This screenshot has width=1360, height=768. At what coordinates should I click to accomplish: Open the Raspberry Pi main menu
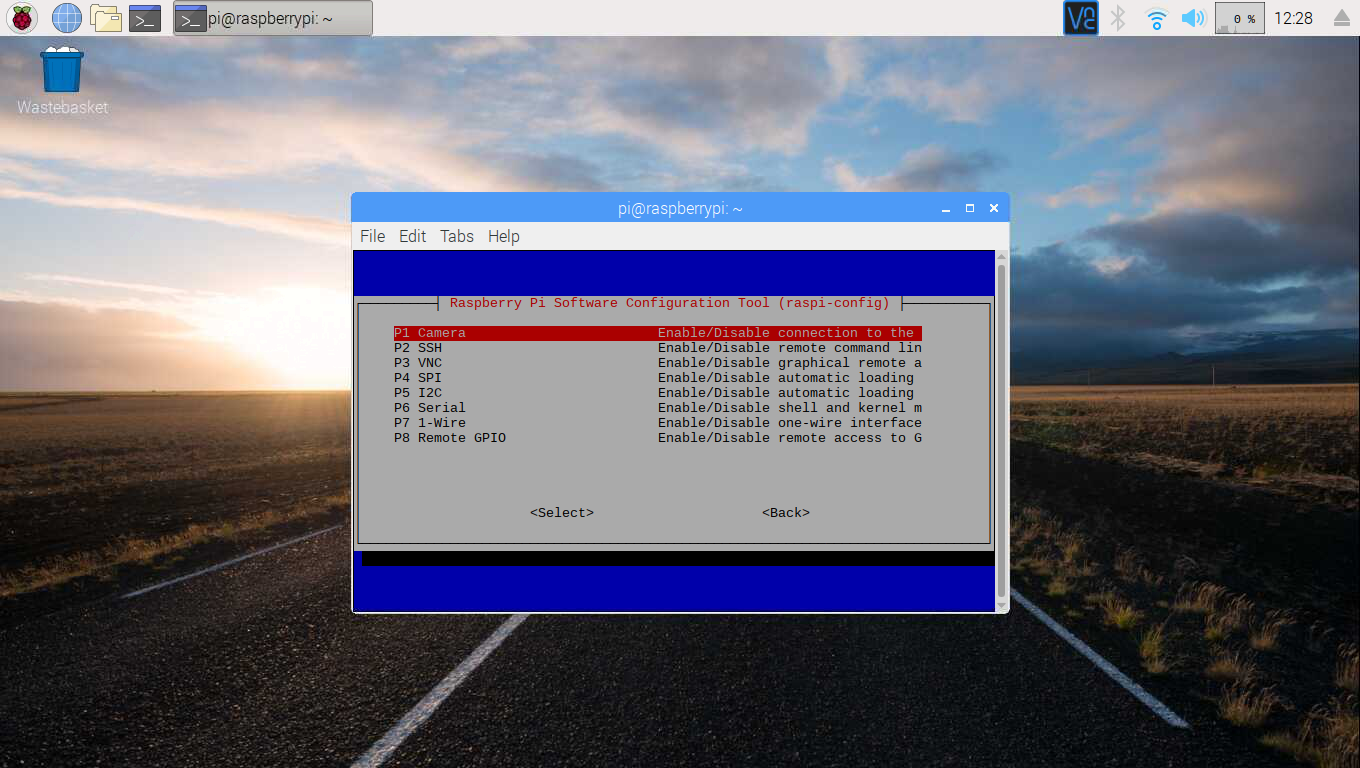pyautogui.click(x=22, y=17)
